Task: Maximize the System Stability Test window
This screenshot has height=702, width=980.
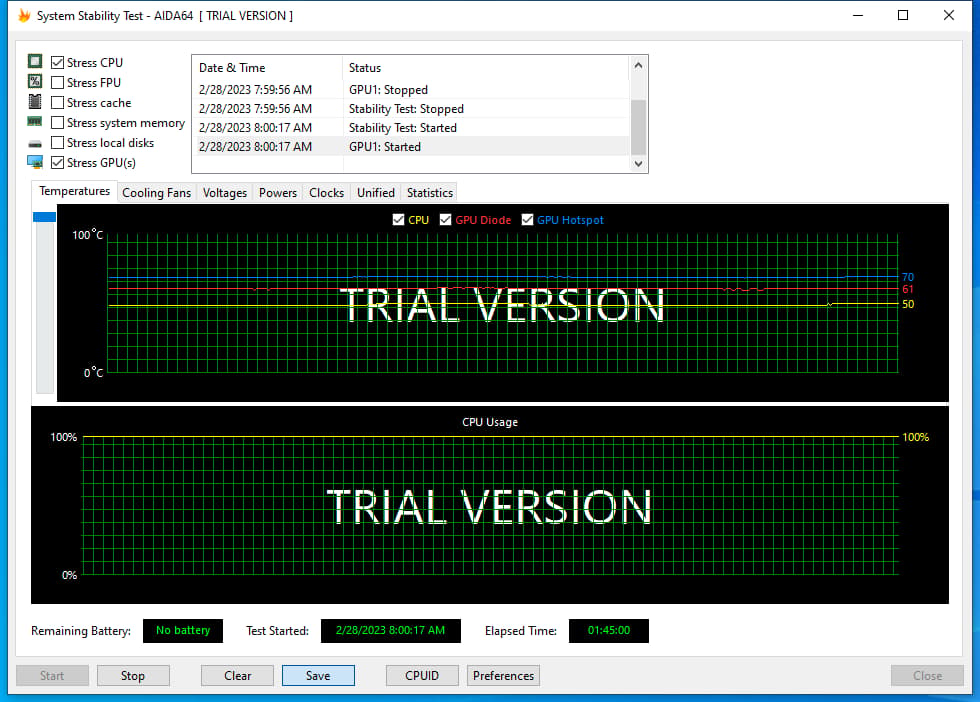Action: click(x=903, y=15)
